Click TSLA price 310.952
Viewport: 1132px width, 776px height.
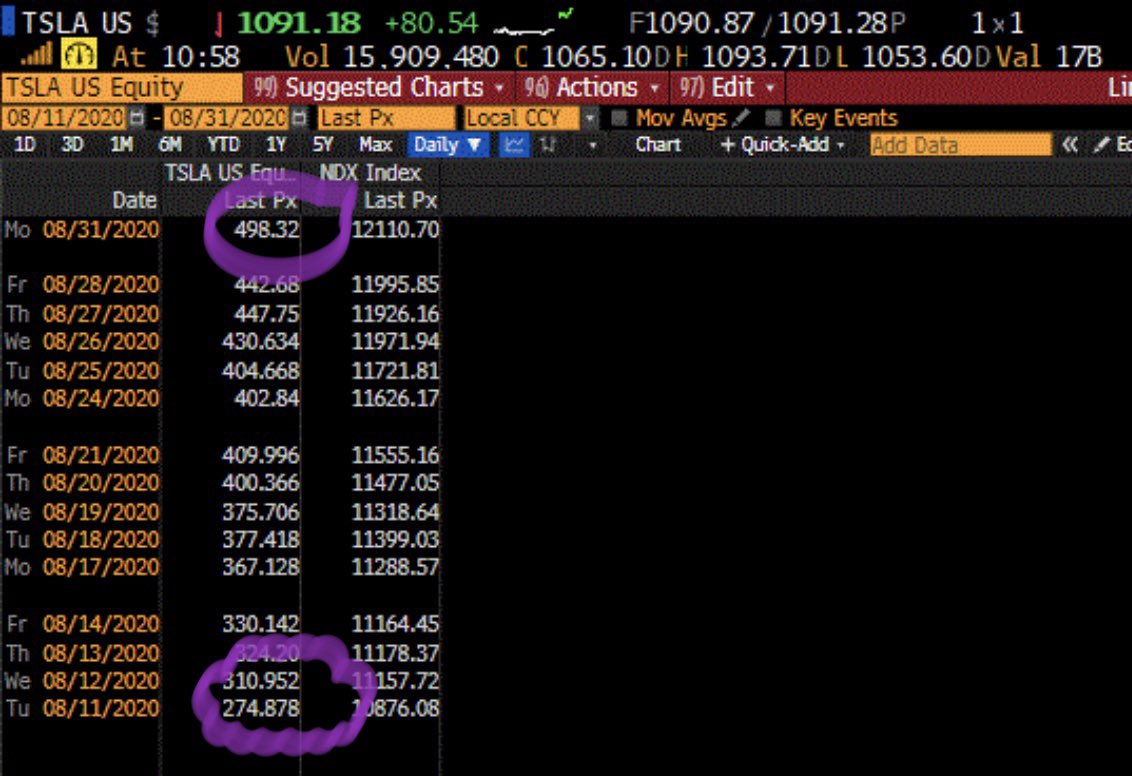pyautogui.click(x=261, y=680)
